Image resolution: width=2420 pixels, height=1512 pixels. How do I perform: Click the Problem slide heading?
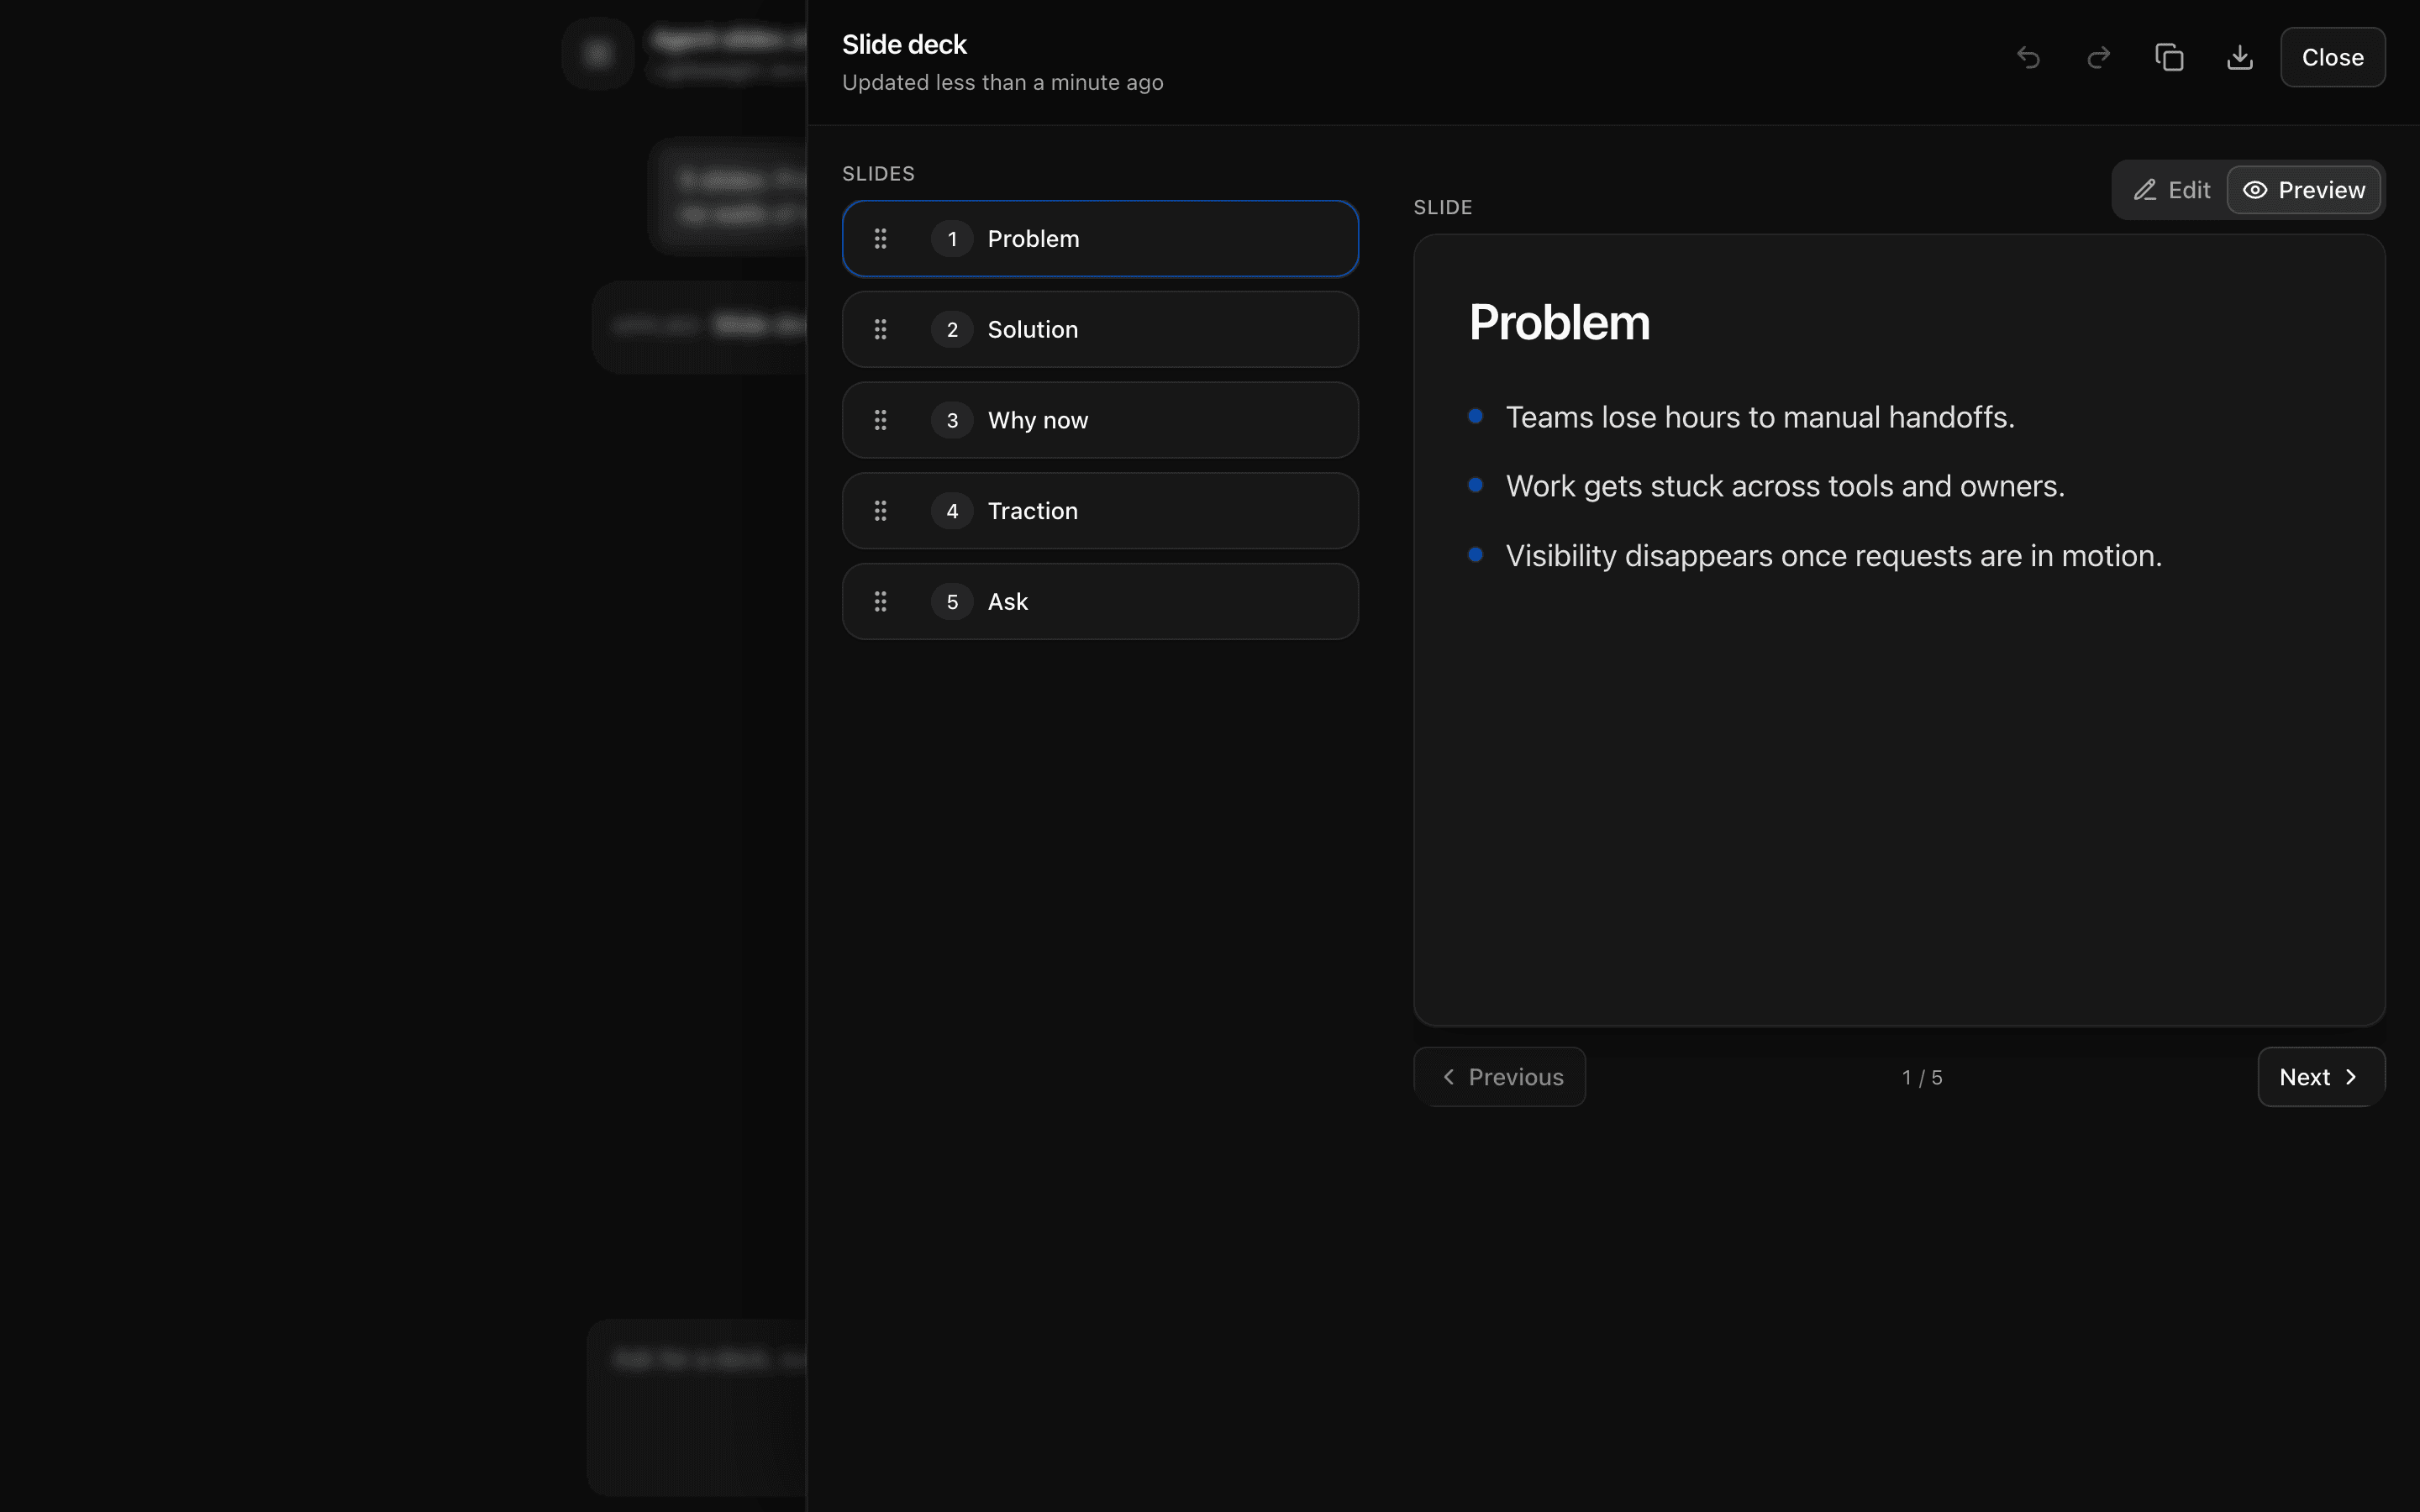[1559, 323]
